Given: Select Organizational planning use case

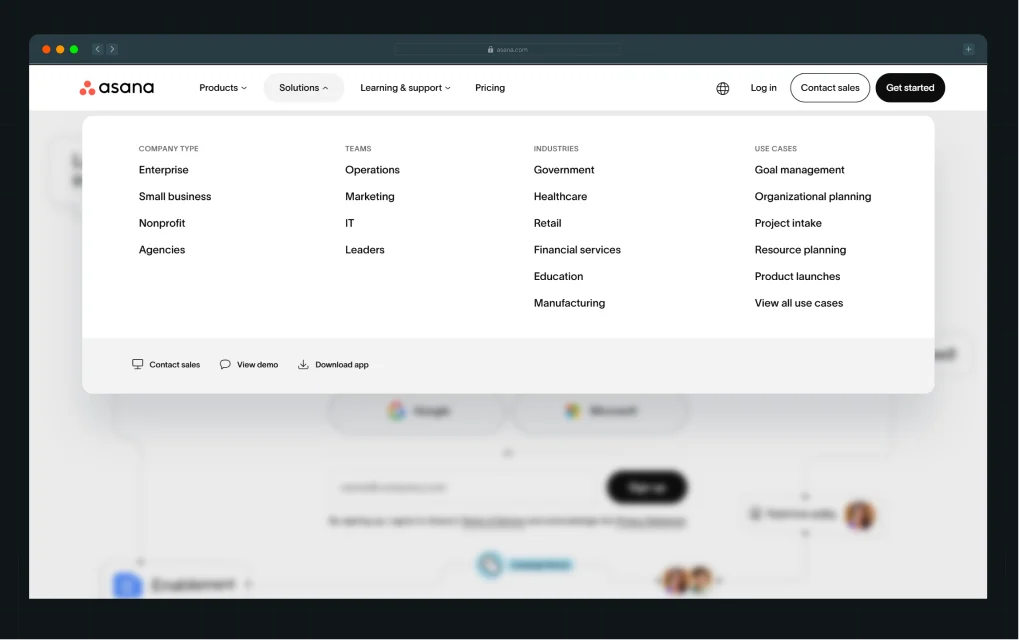Looking at the screenshot, I should (813, 196).
